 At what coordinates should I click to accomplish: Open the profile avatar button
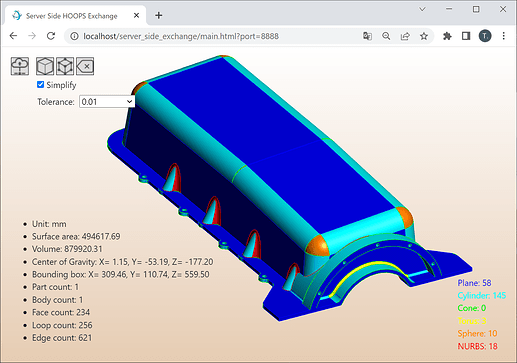(x=485, y=36)
